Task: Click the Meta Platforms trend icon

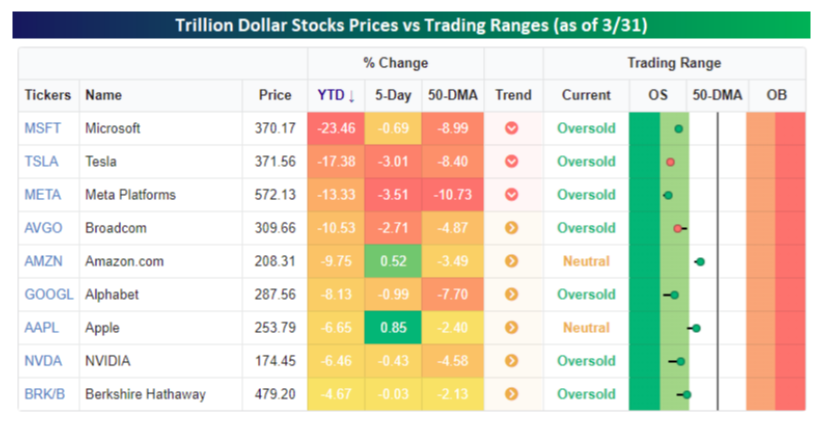Action: pos(512,195)
